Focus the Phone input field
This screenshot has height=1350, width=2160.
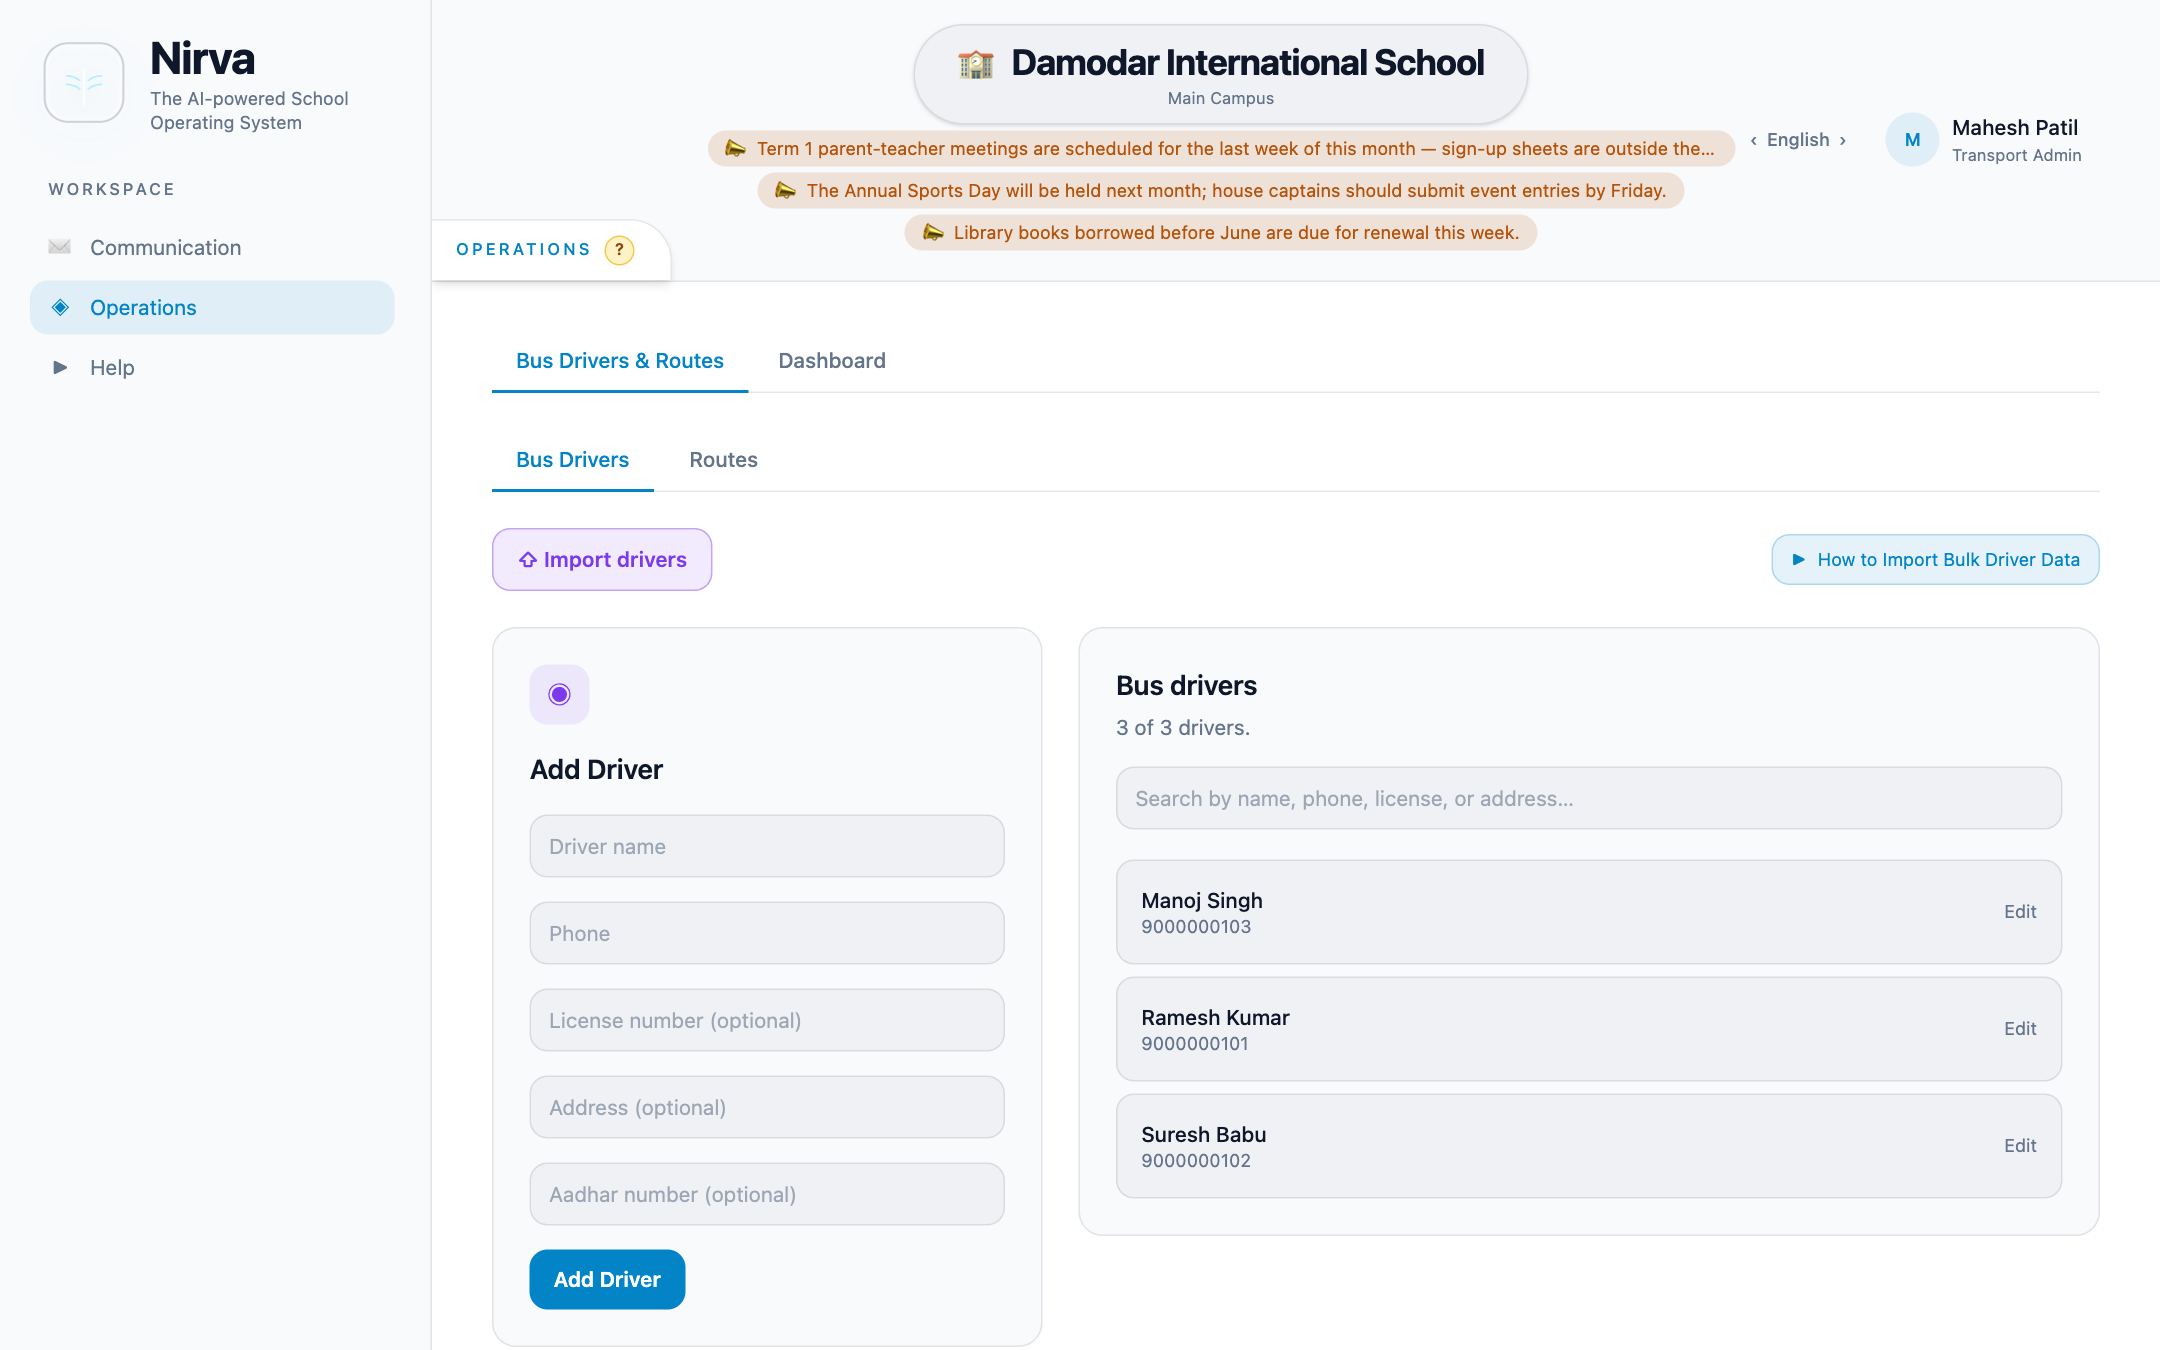coord(767,933)
